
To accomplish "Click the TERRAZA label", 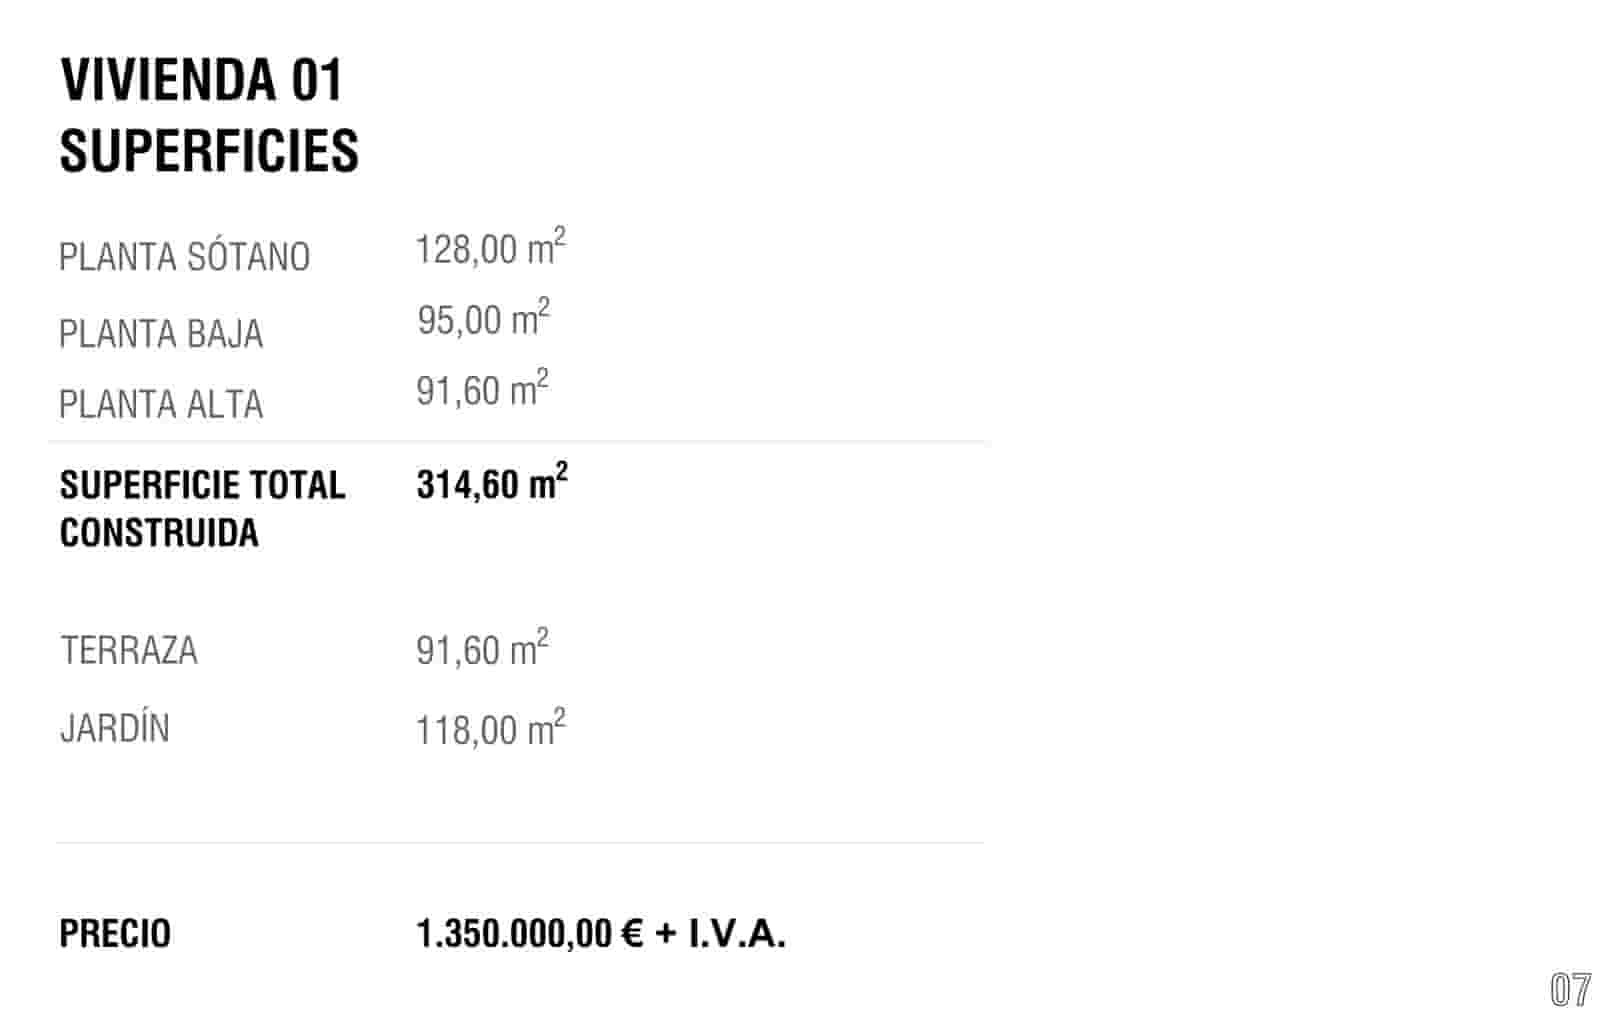I will tap(129, 651).
